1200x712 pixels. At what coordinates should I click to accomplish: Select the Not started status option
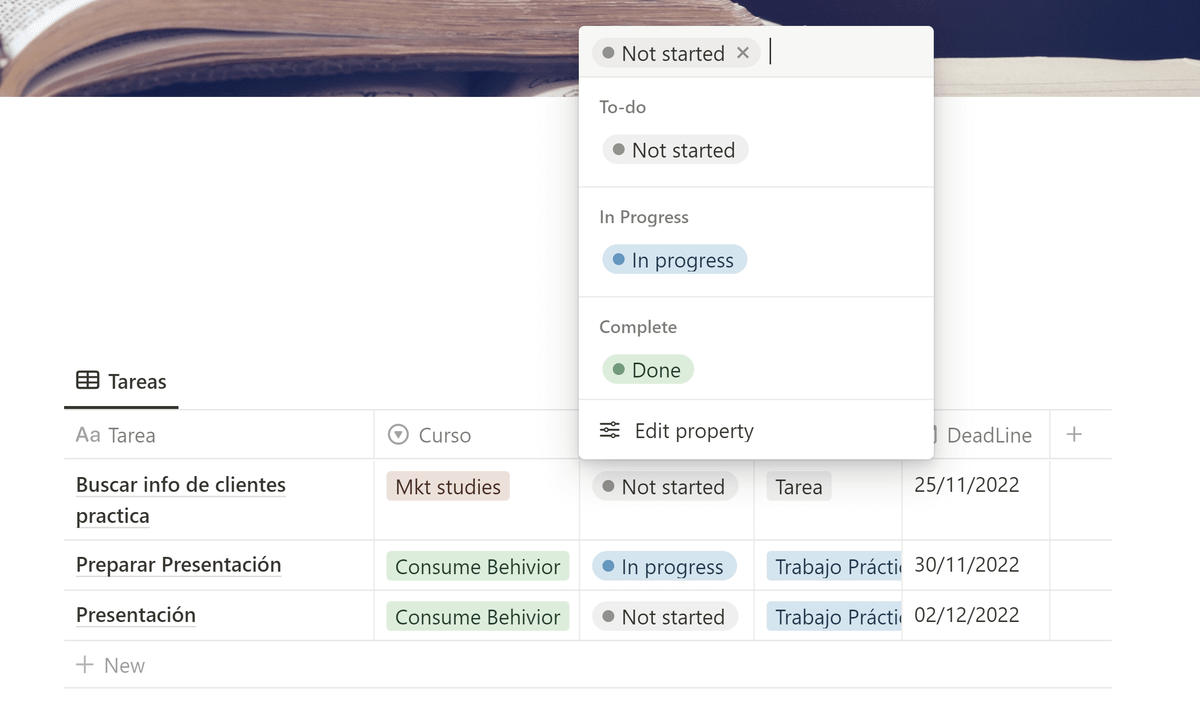click(675, 150)
